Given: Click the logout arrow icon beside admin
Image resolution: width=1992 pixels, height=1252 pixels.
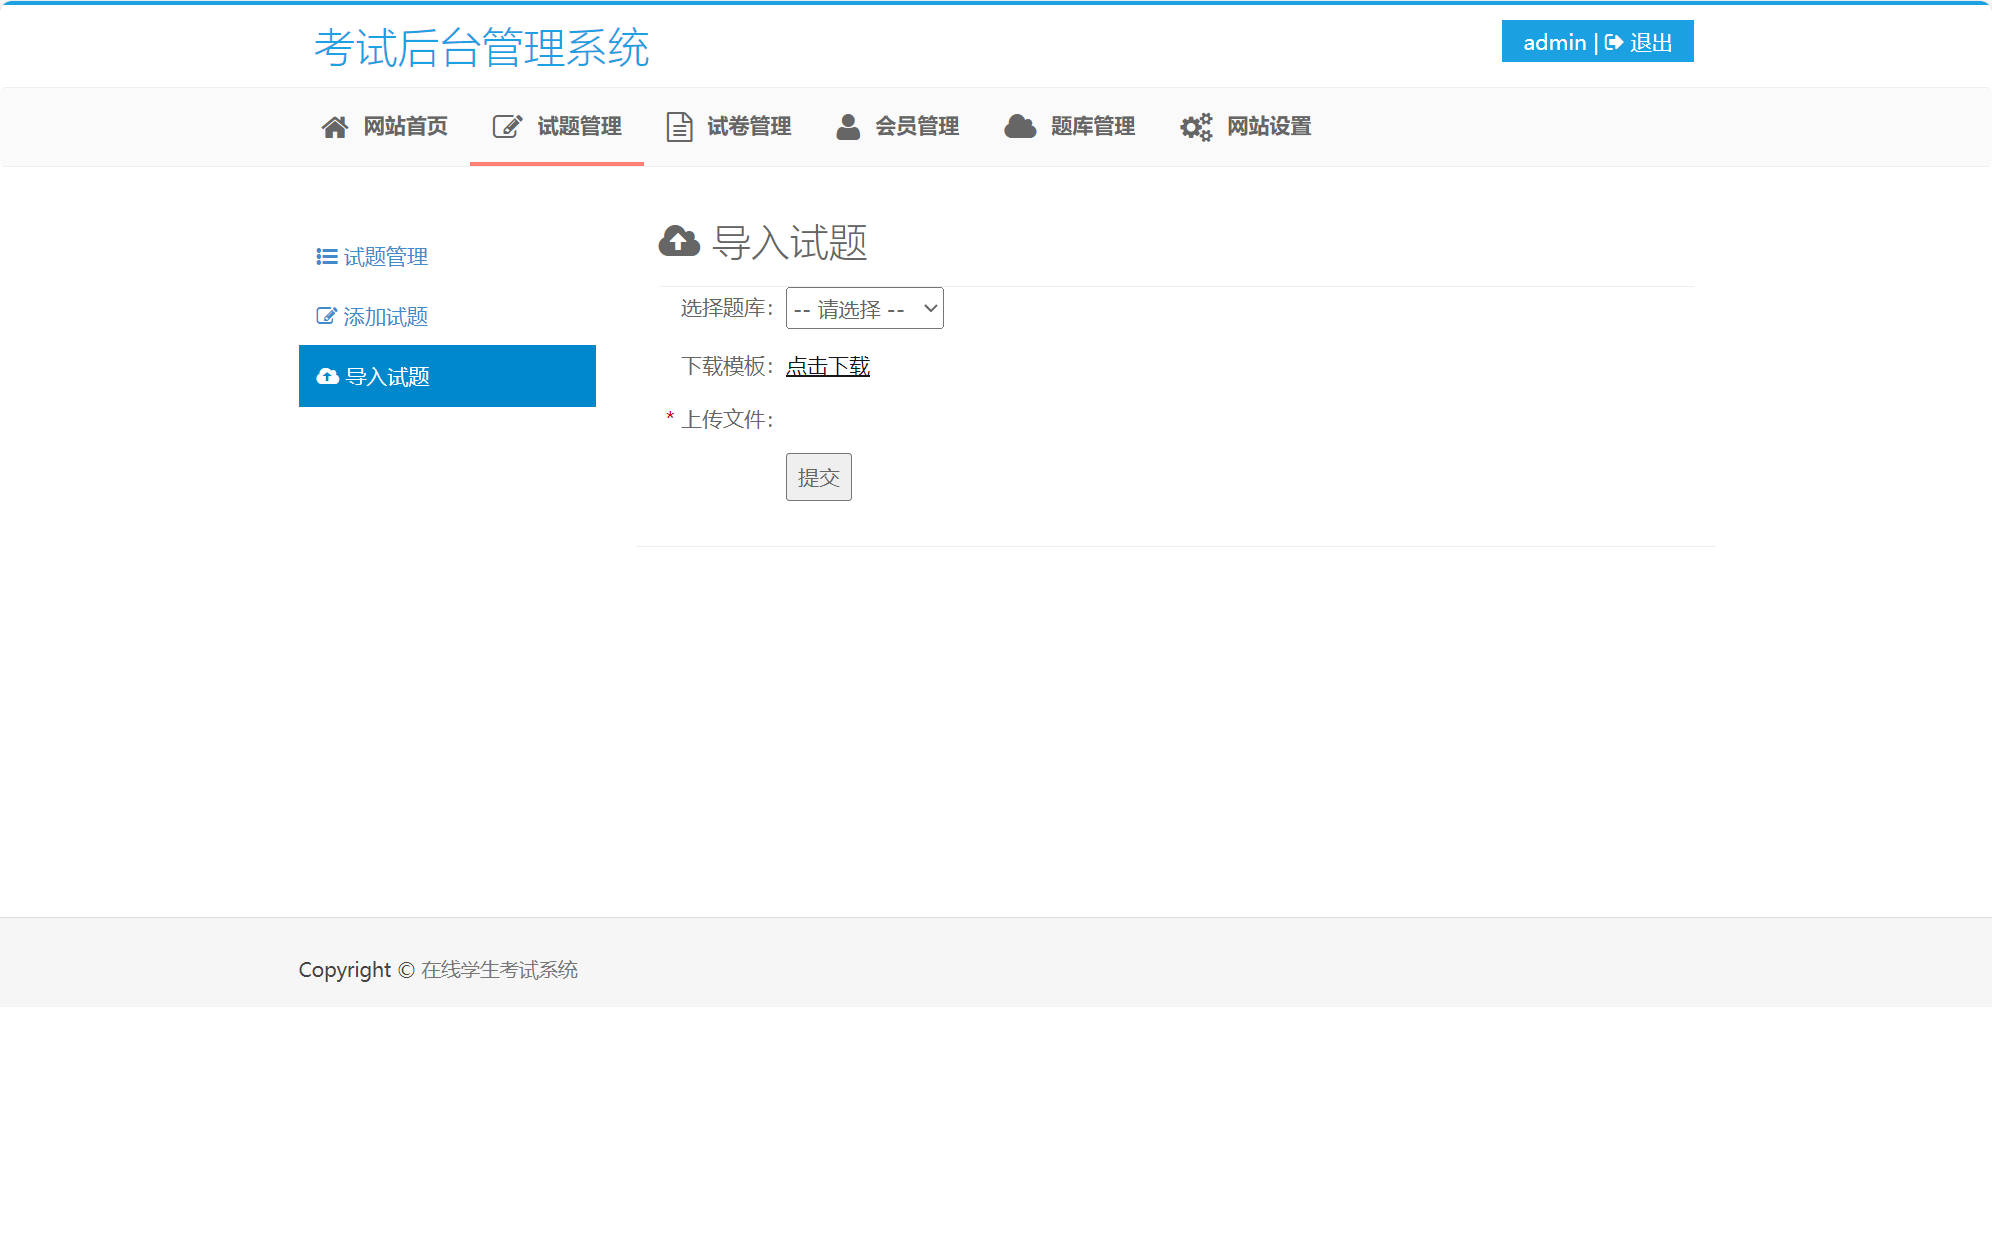Looking at the screenshot, I should (x=1614, y=42).
